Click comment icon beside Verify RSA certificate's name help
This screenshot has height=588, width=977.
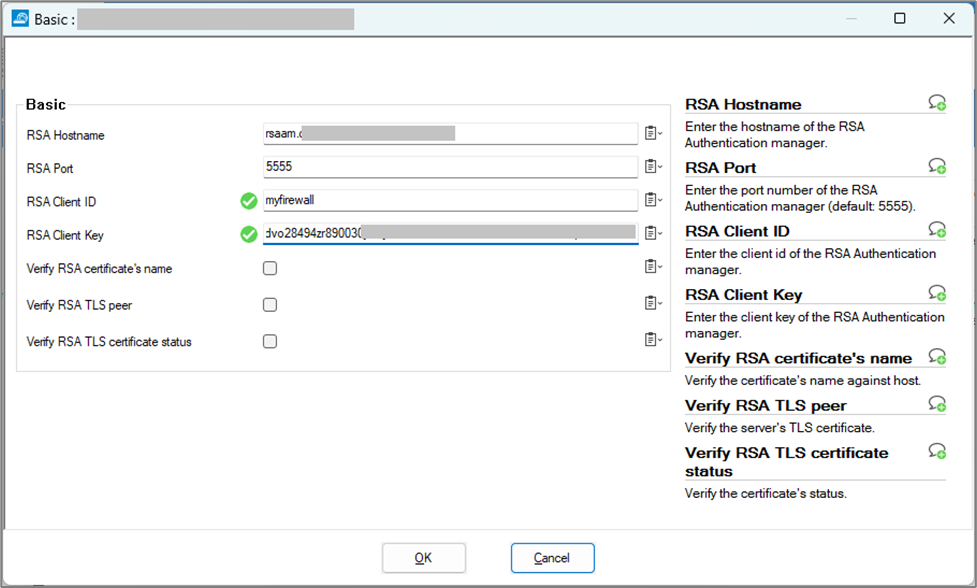coord(937,357)
